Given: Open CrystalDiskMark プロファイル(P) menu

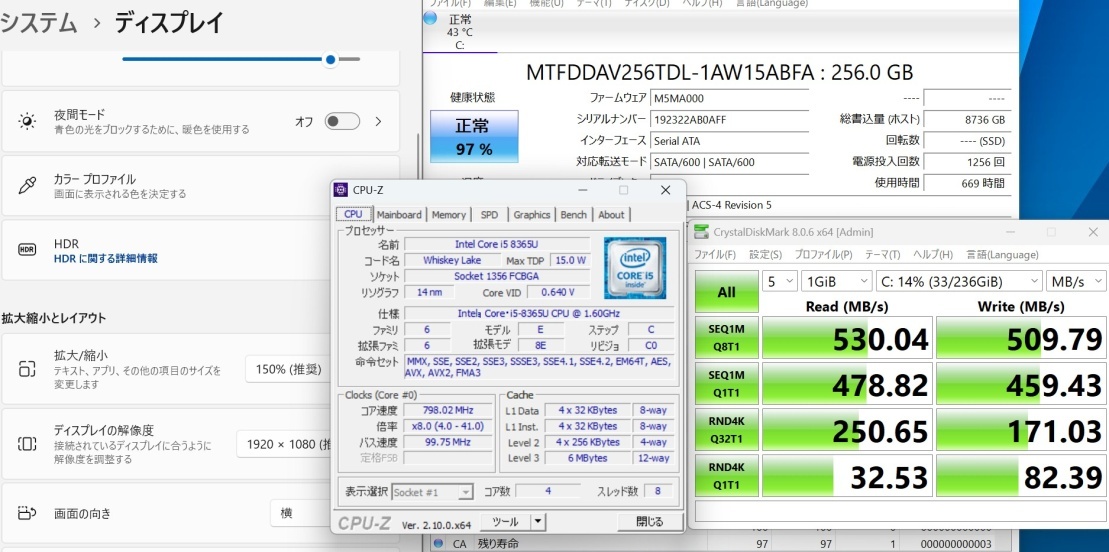Looking at the screenshot, I should click(x=823, y=255).
